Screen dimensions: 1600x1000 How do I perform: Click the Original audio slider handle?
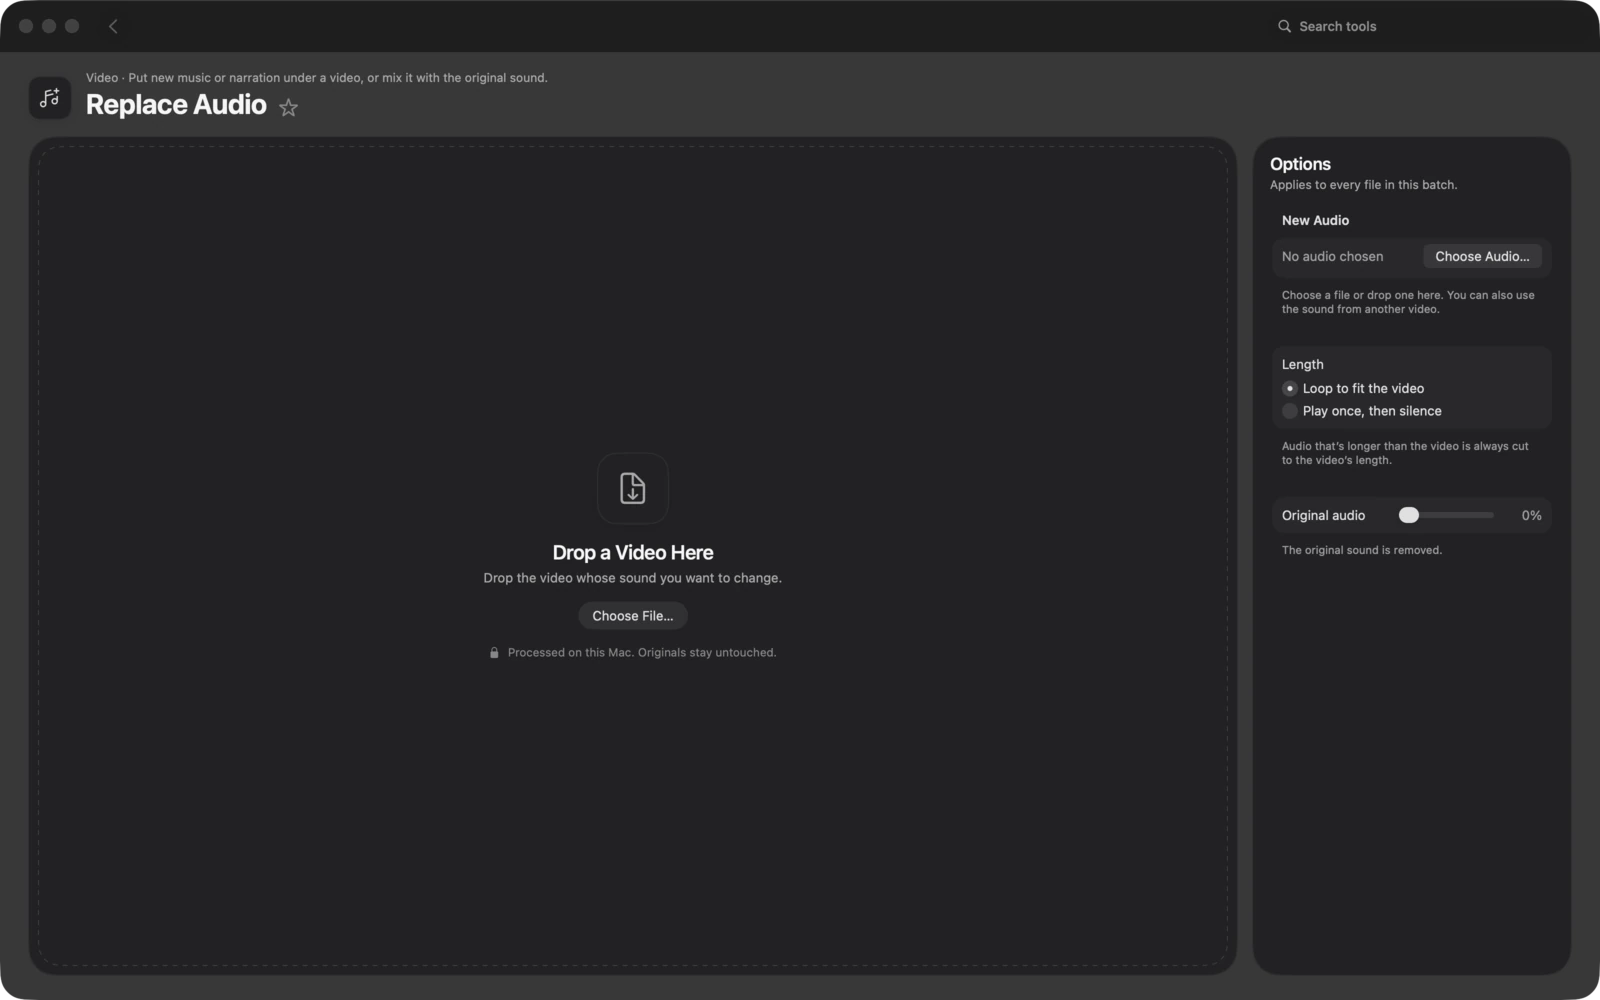pyautogui.click(x=1409, y=516)
